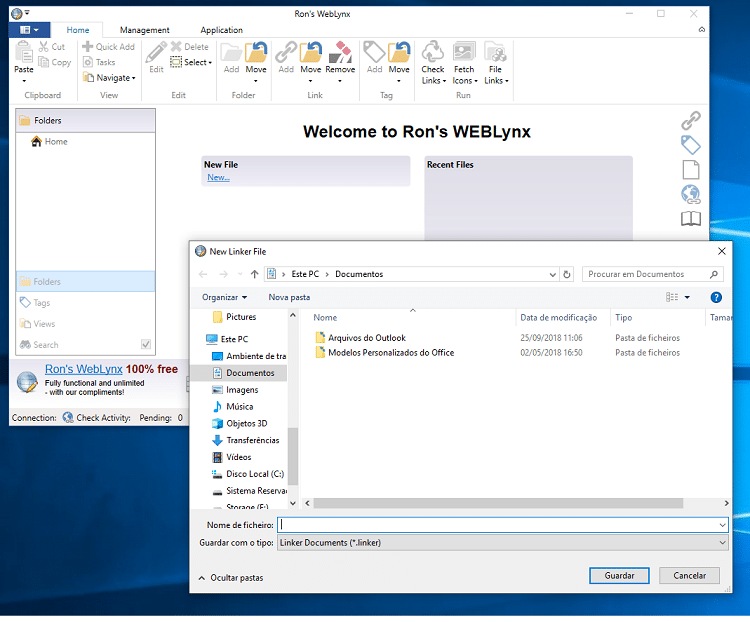Click the Delete X button
The height and width of the screenshot is (622, 750).
(190, 46)
